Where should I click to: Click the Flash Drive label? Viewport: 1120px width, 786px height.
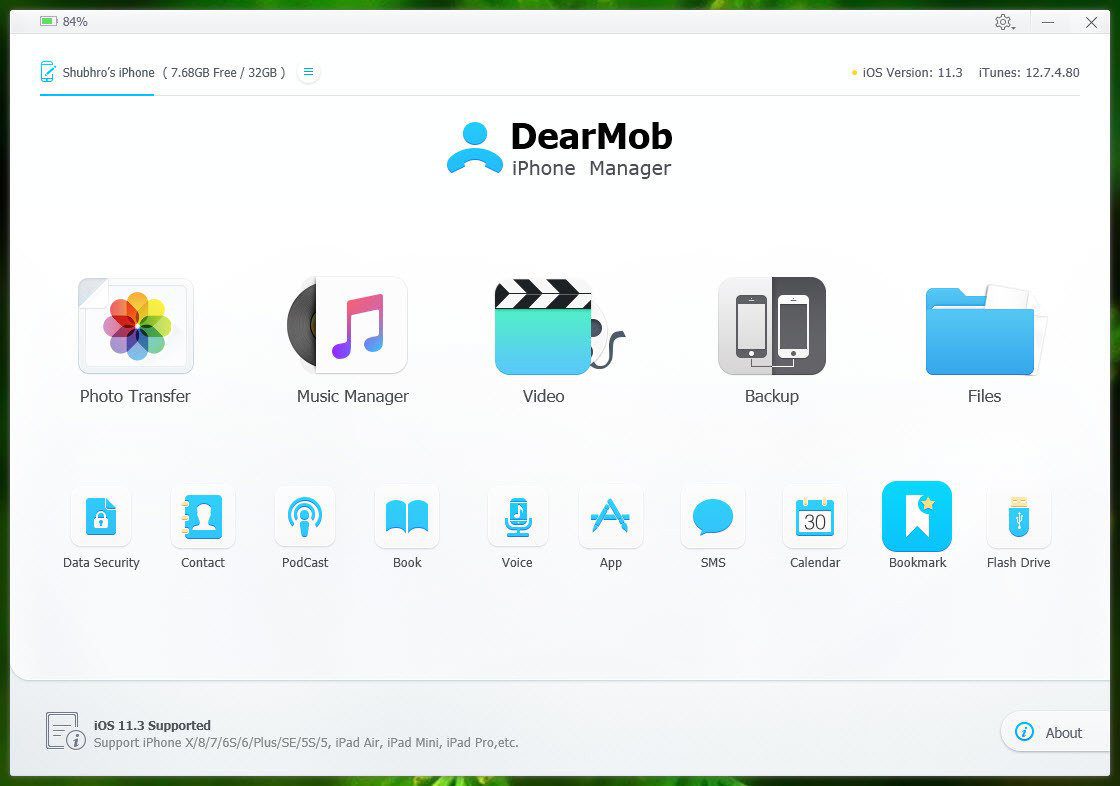click(1019, 562)
